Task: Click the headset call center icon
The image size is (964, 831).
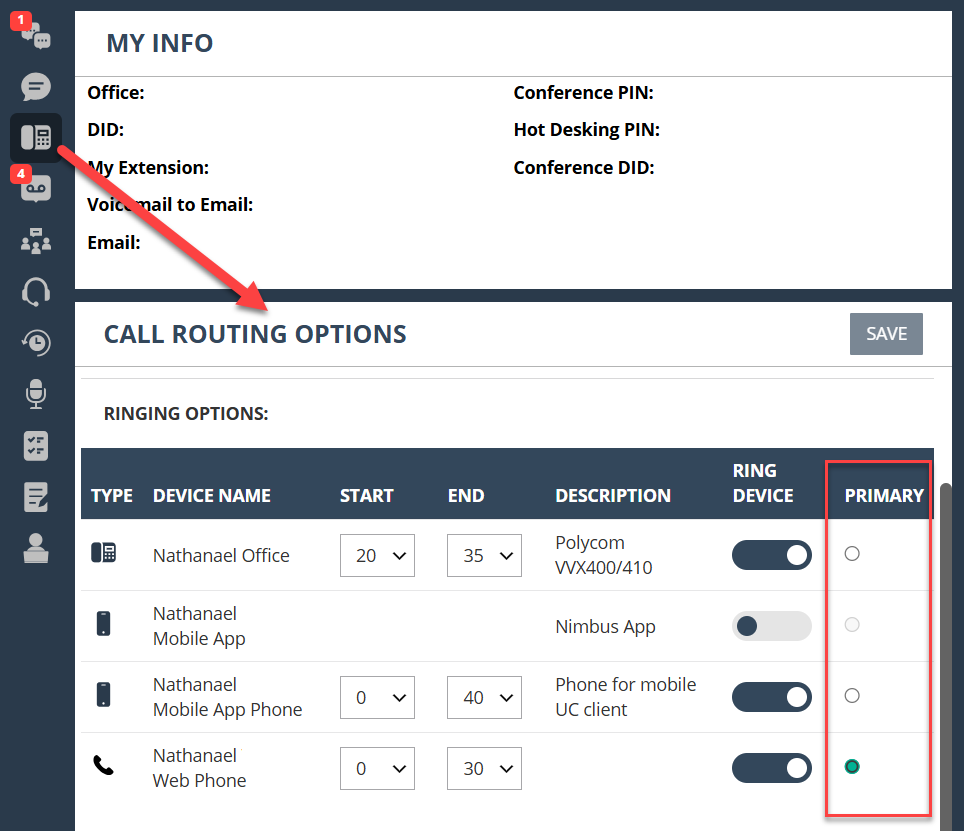Action: tap(36, 292)
